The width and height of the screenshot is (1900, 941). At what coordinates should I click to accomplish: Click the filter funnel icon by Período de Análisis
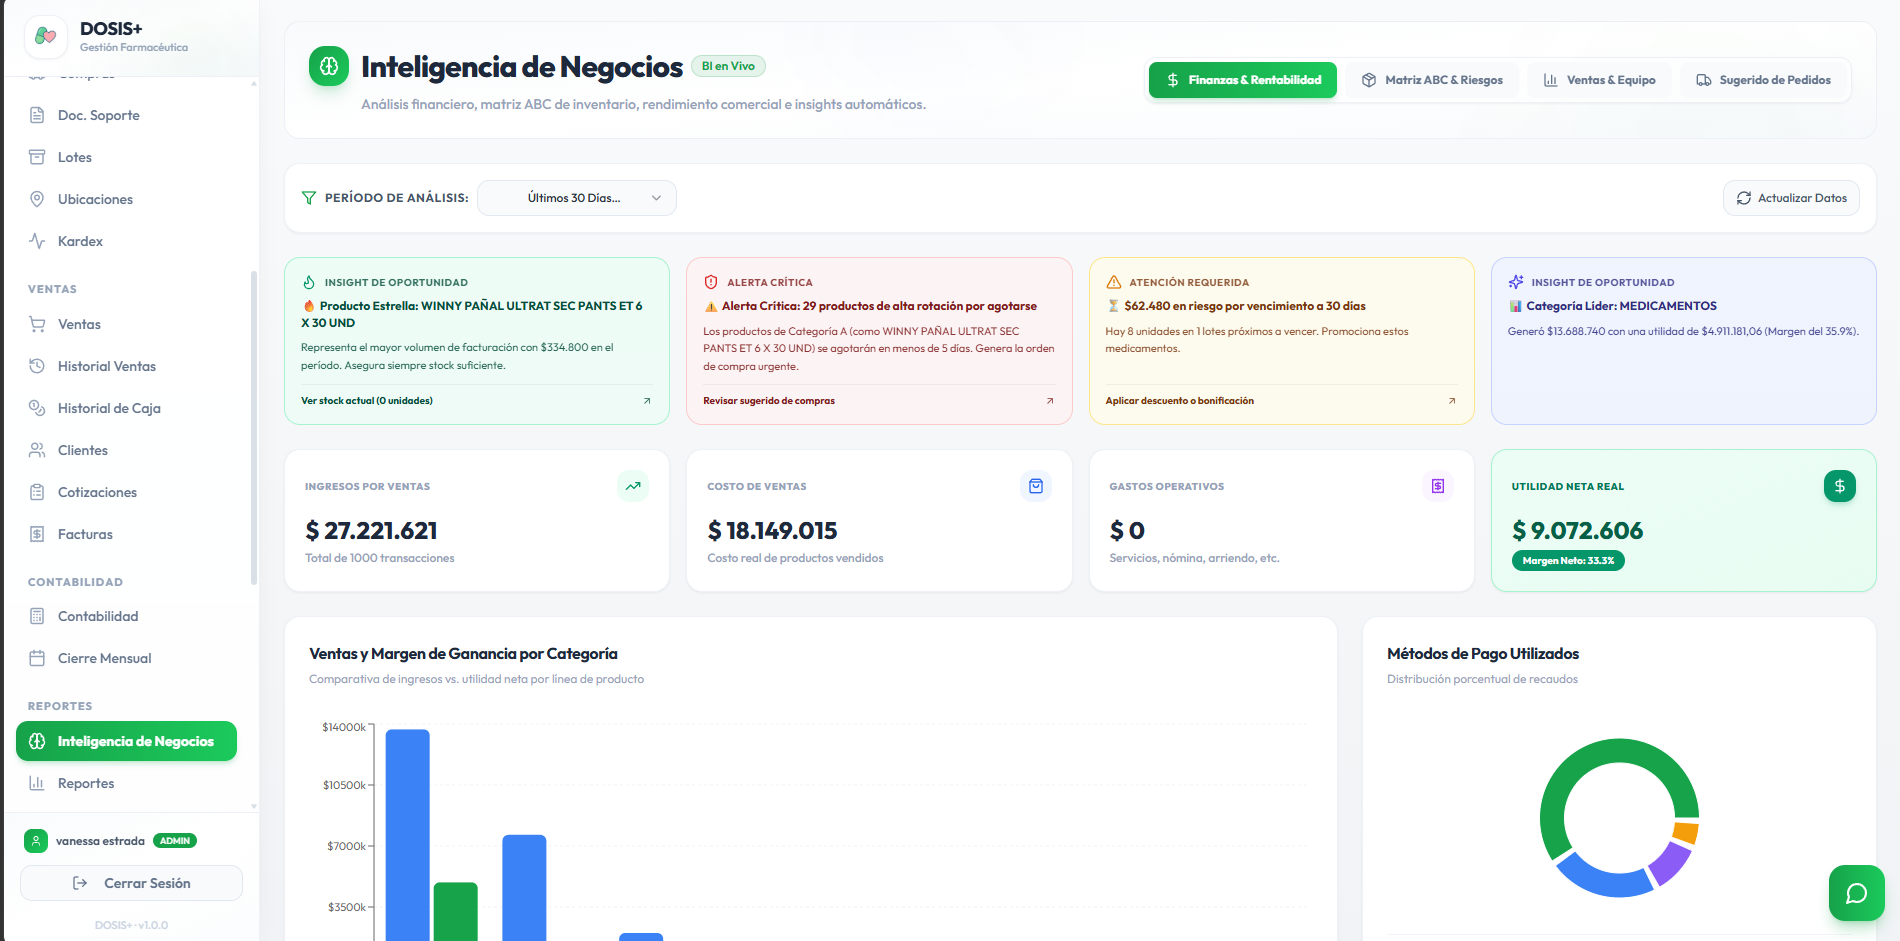309,198
